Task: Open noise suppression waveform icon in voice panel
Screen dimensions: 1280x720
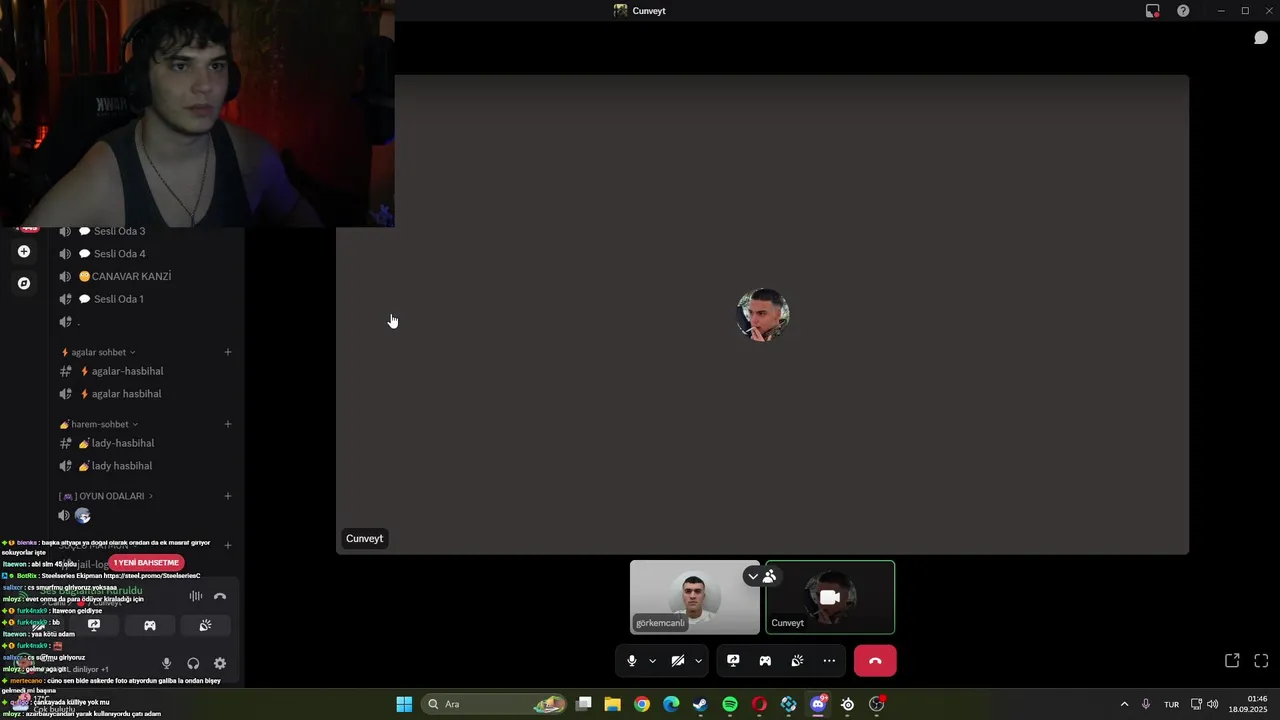Action: (x=196, y=596)
